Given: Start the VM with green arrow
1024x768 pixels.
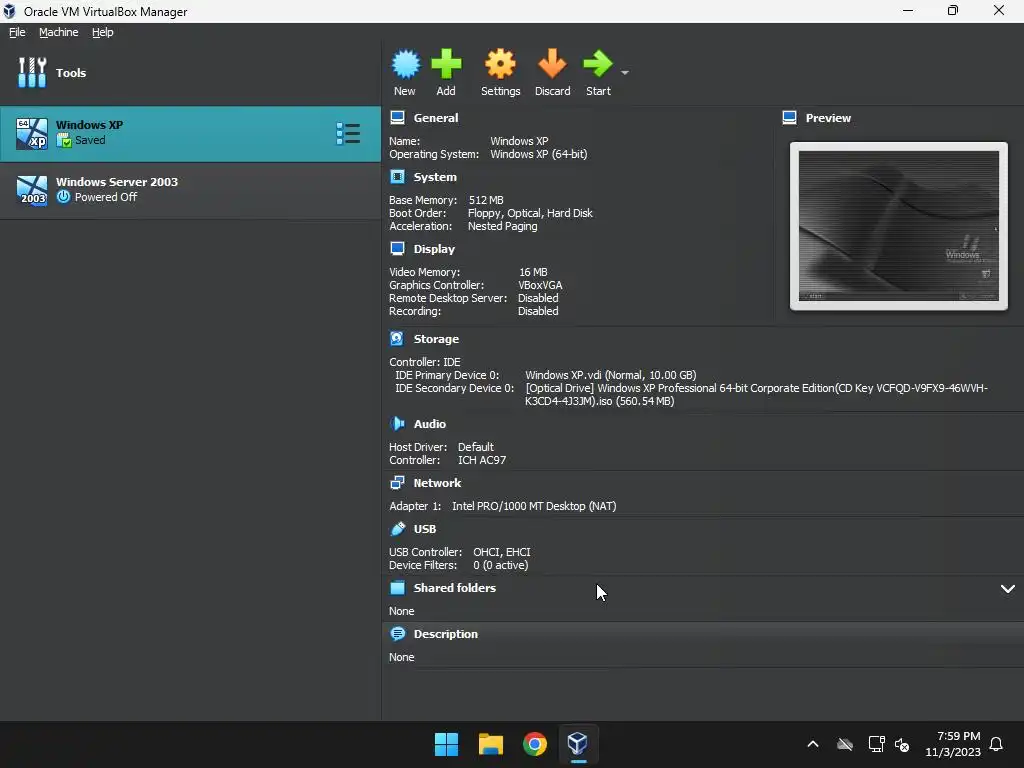Looking at the screenshot, I should click(x=598, y=64).
